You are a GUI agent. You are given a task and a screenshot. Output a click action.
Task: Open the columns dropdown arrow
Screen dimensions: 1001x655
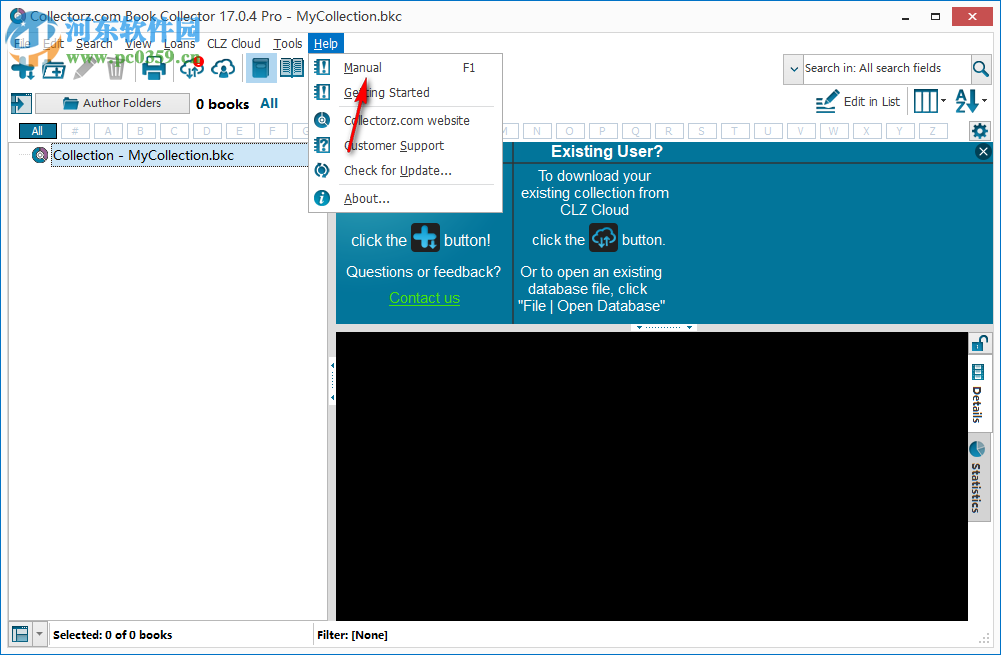944,101
